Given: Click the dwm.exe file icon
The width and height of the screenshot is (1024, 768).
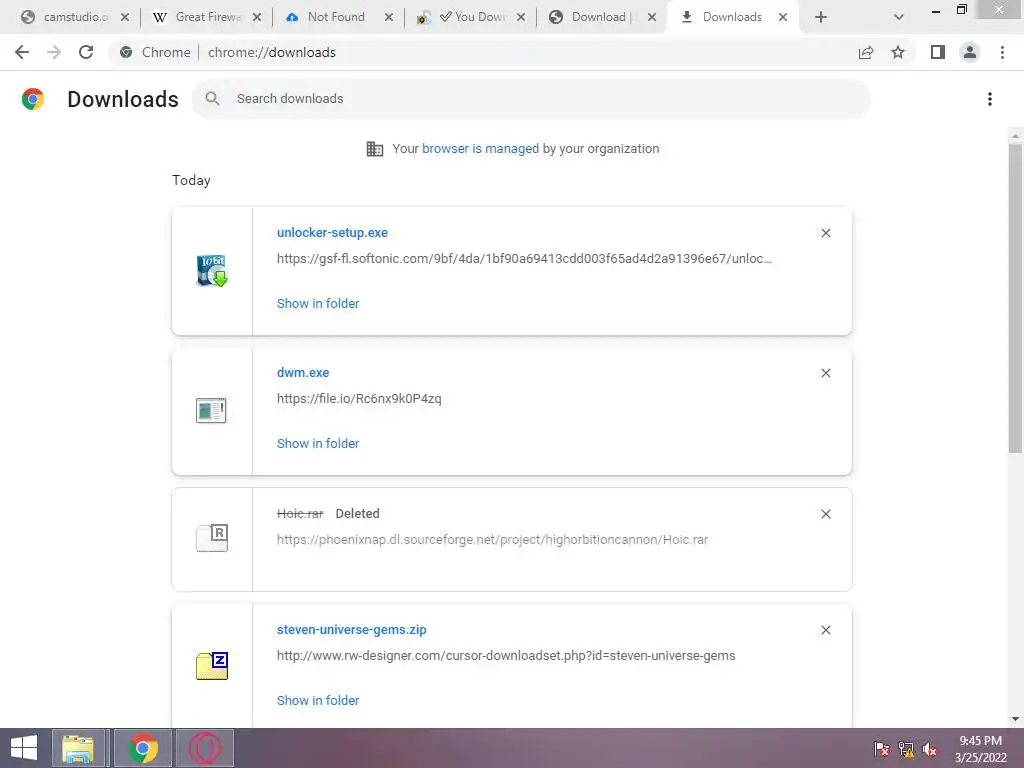Looking at the screenshot, I should point(211,410).
